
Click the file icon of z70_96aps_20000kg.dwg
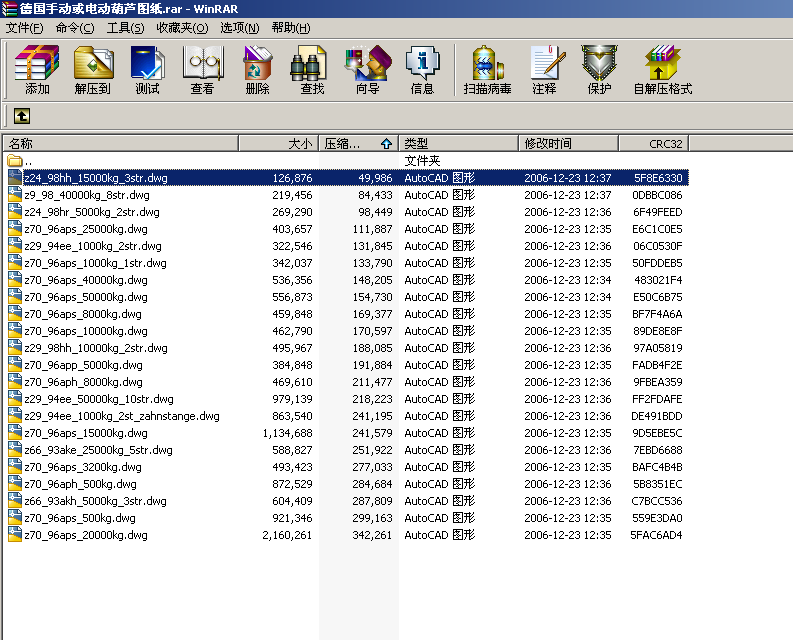coord(15,535)
